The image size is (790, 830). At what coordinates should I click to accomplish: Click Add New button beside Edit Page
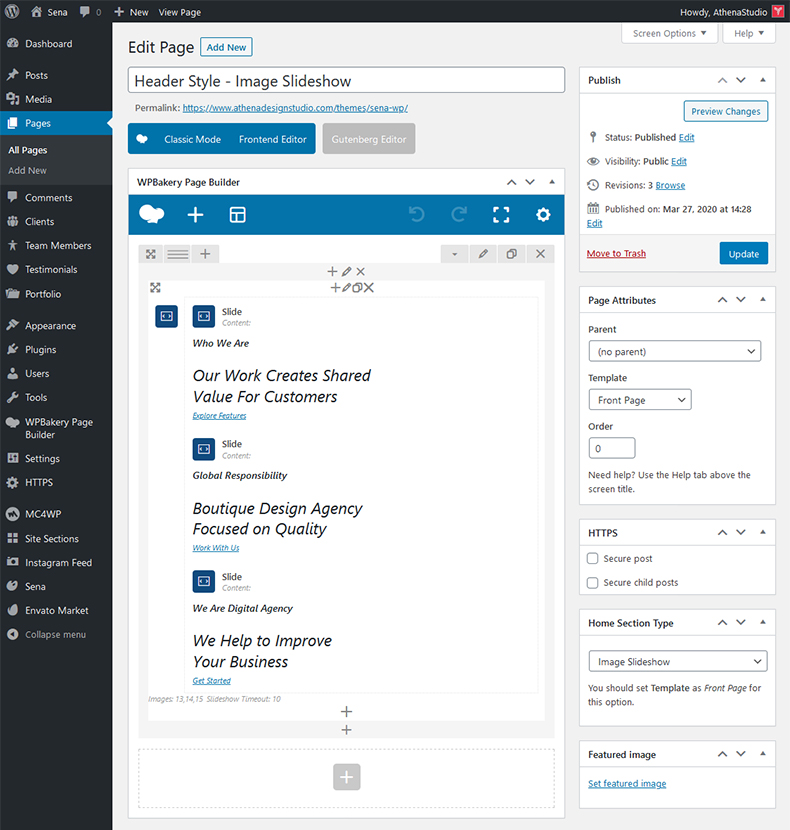[x=226, y=47]
